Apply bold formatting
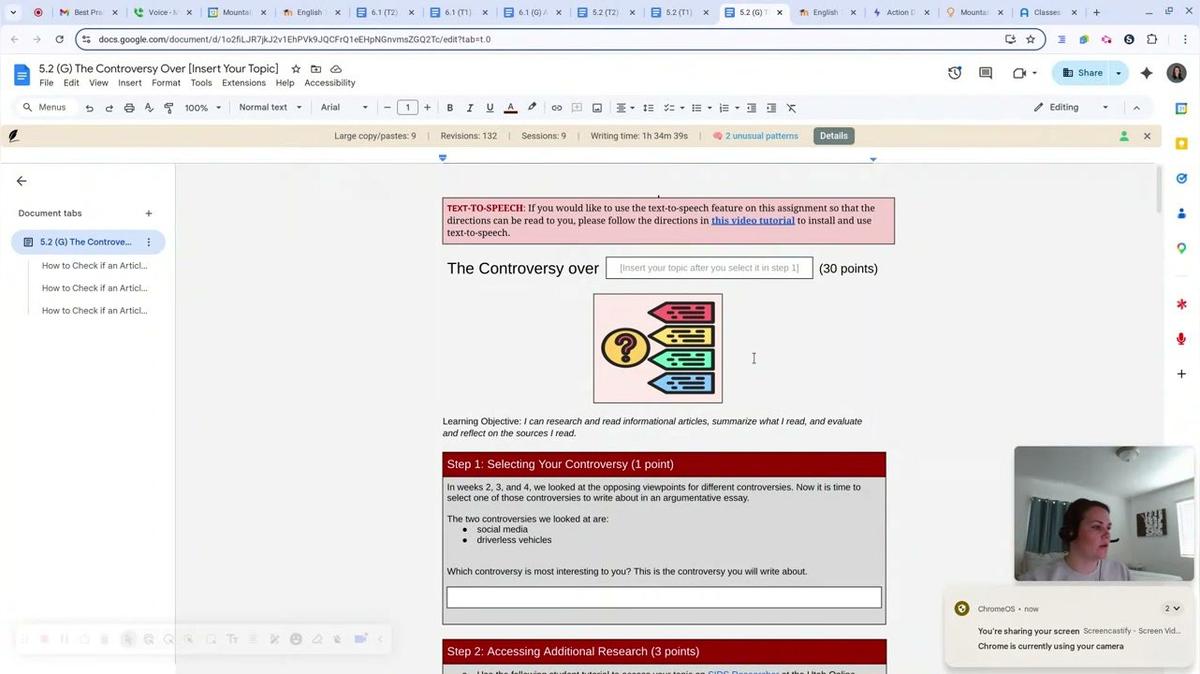Viewport: 1200px width, 674px height. [x=450, y=107]
